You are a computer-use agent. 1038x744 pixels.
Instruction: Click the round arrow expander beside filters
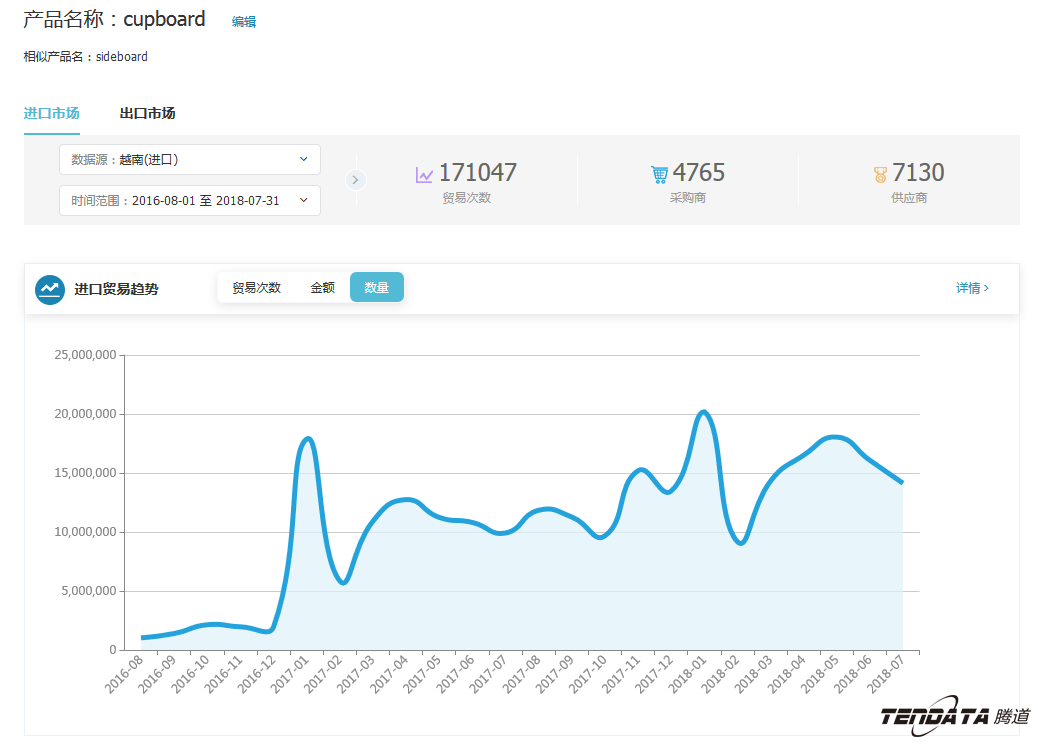point(356,180)
